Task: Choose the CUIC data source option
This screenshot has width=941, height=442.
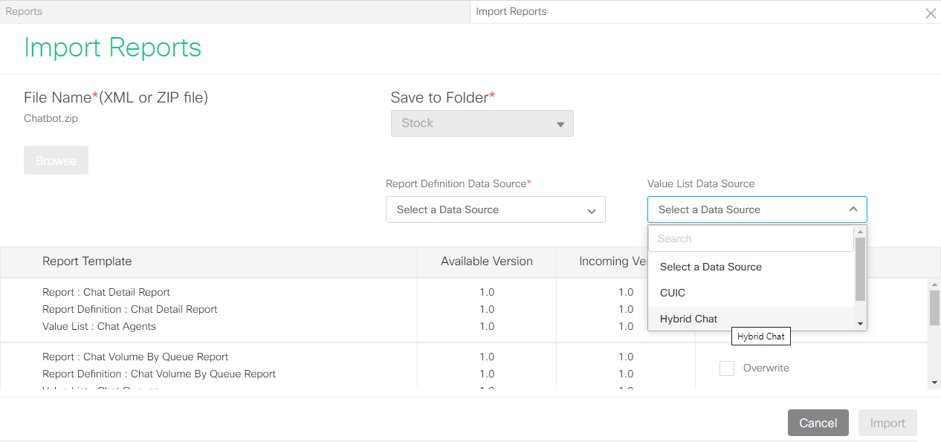Action: pyautogui.click(x=673, y=293)
